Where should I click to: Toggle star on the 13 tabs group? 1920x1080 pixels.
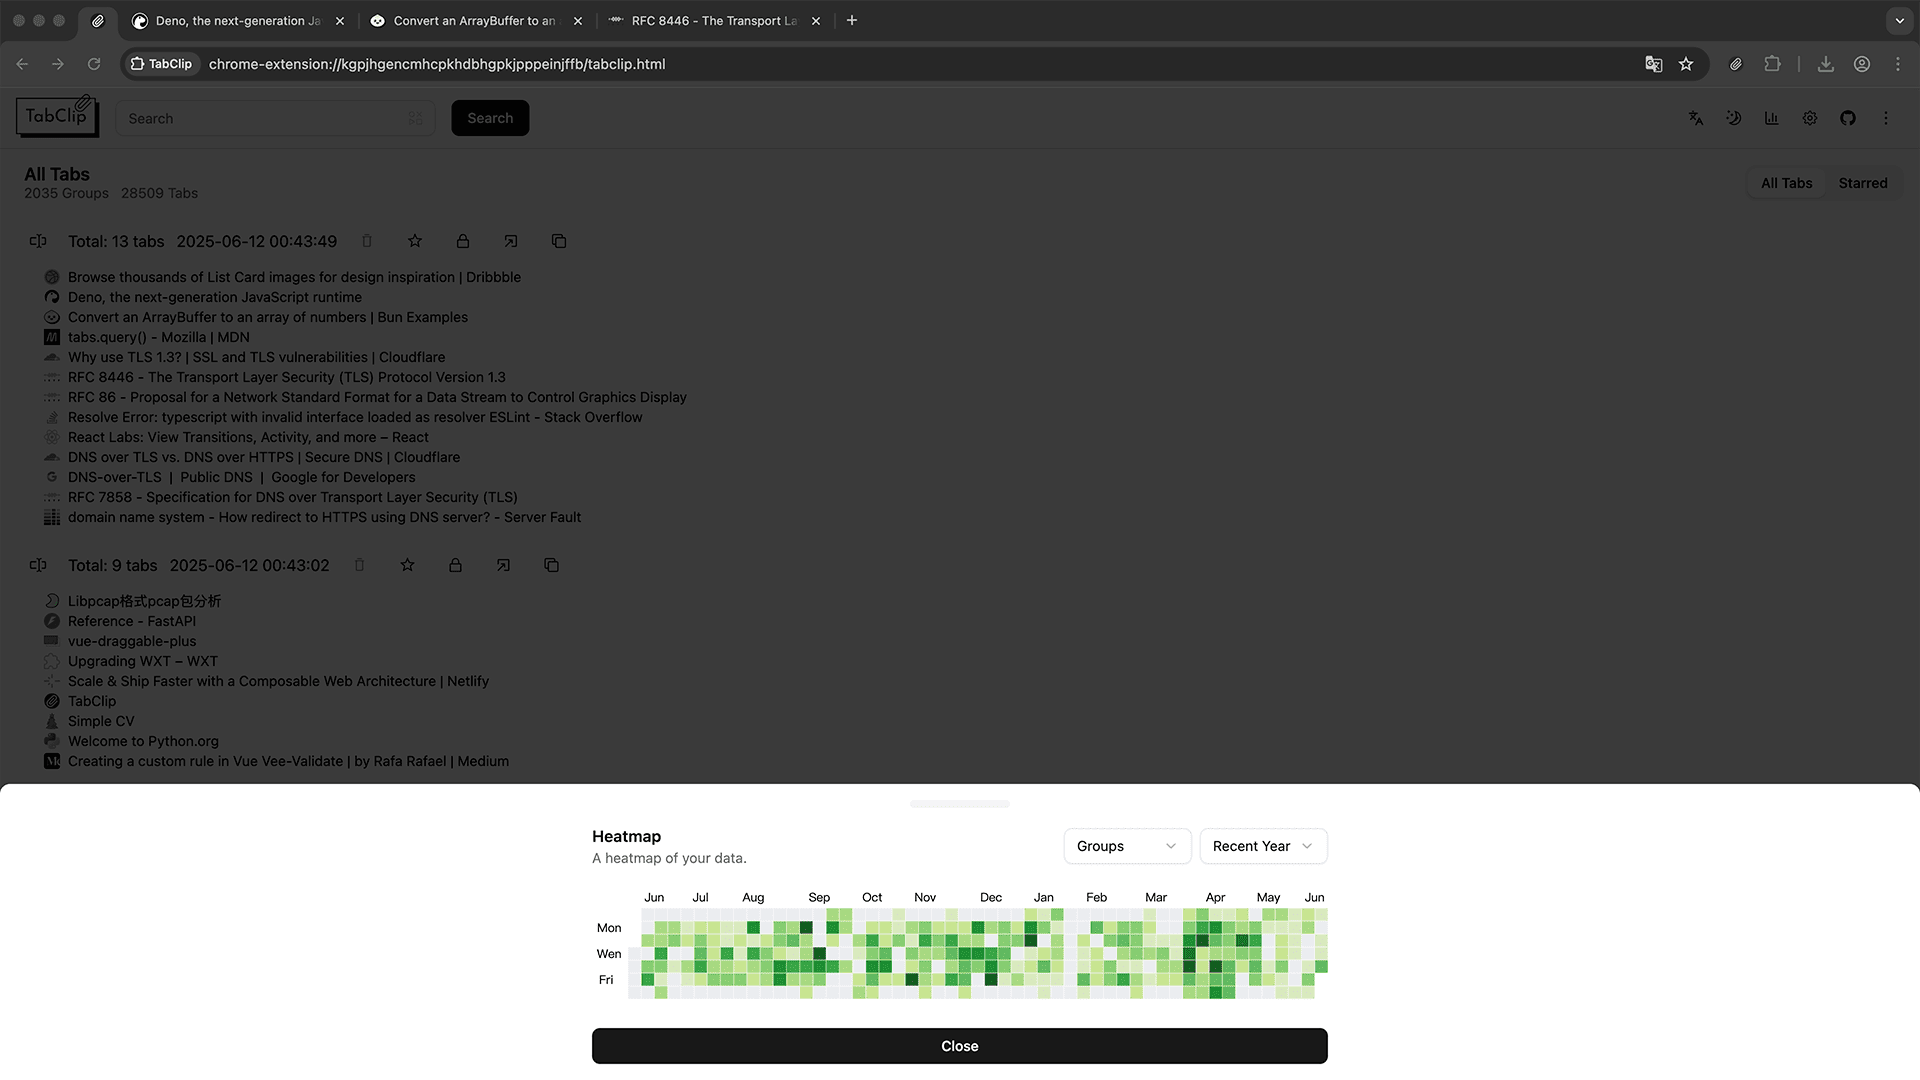(415, 241)
